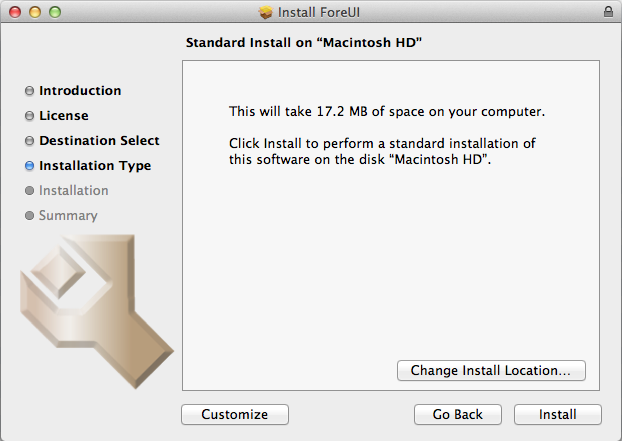Click the Install button
622x441 pixels.
click(x=558, y=414)
